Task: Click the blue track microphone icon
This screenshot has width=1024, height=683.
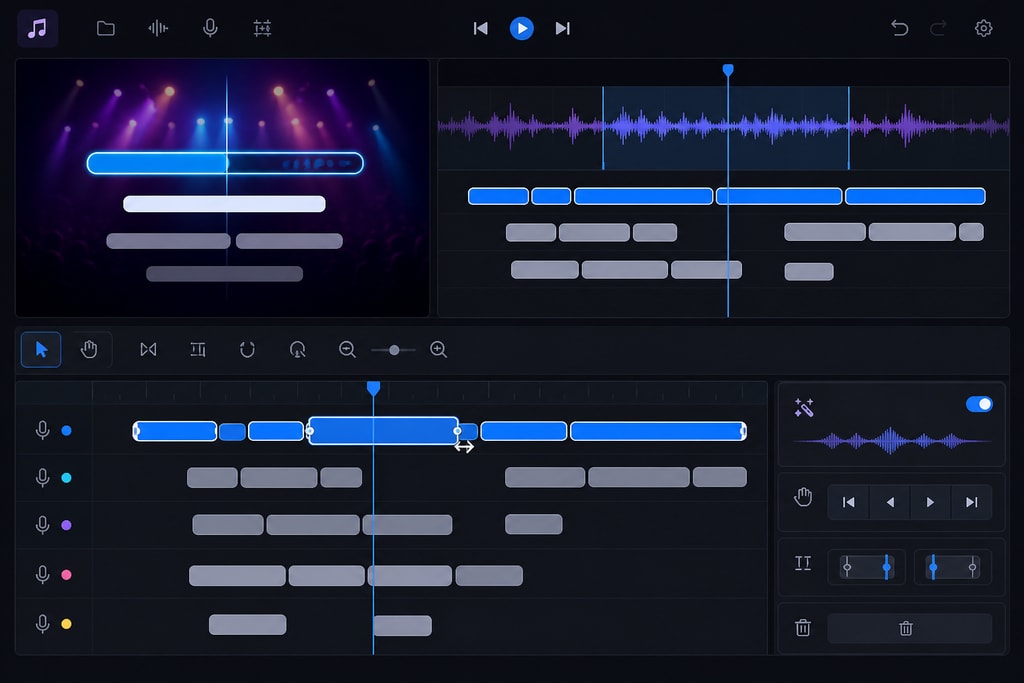Action: (42, 430)
